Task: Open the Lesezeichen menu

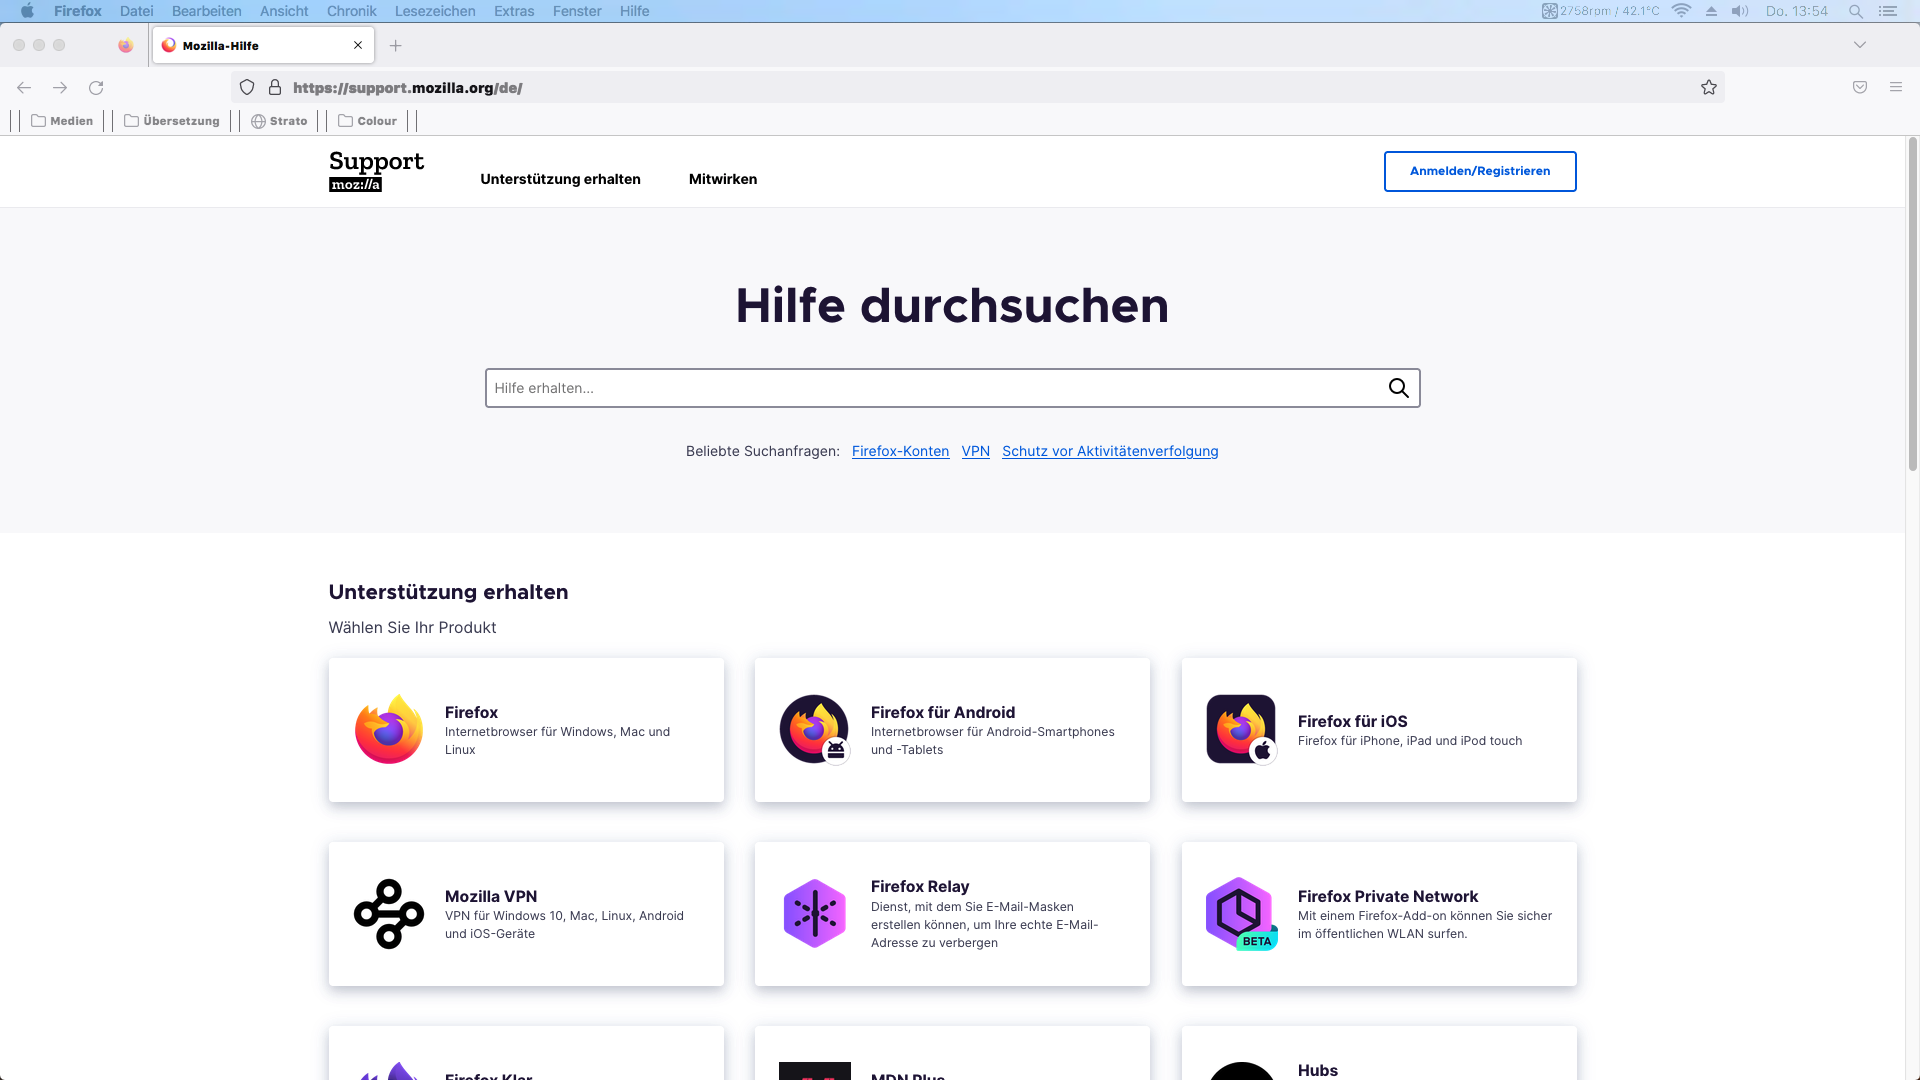Action: tap(435, 11)
